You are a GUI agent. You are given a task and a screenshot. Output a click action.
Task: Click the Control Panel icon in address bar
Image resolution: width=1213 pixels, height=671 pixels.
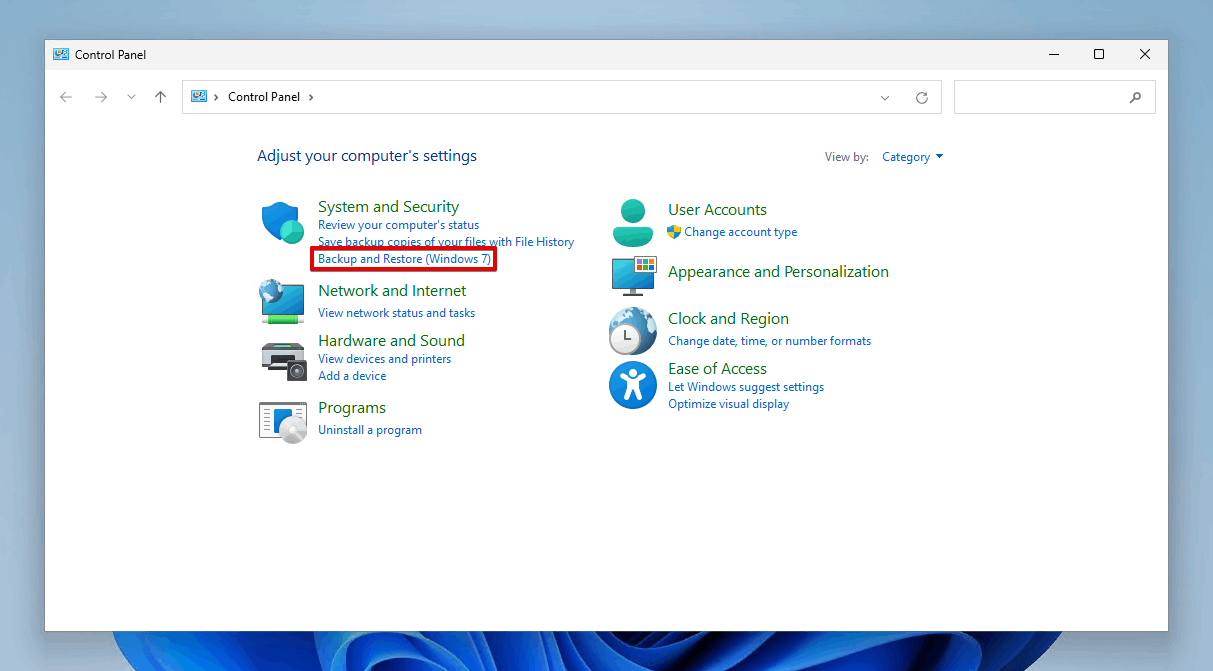coord(199,97)
